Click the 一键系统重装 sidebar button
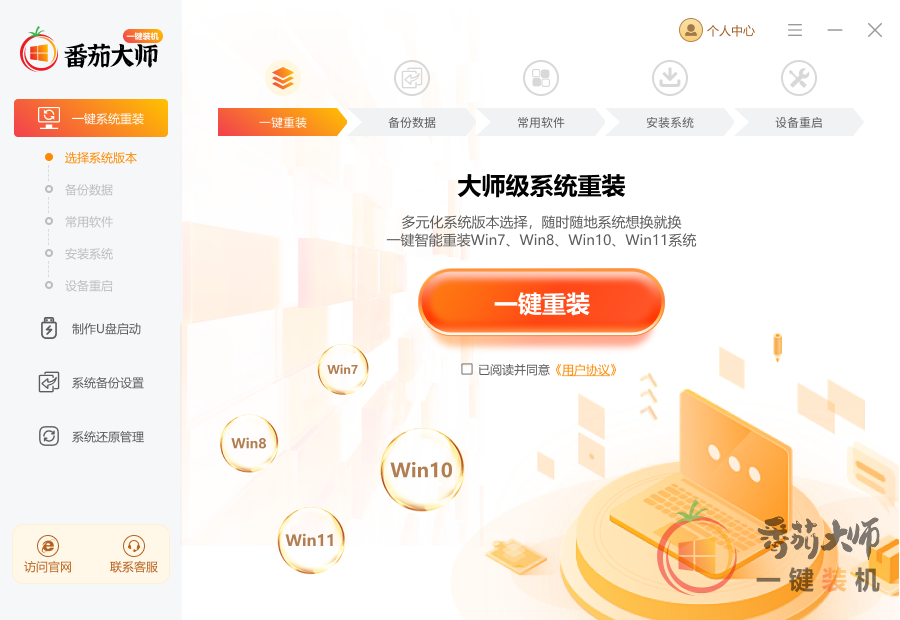The width and height of the screenshot is (900, 620). tap(91, 118)
